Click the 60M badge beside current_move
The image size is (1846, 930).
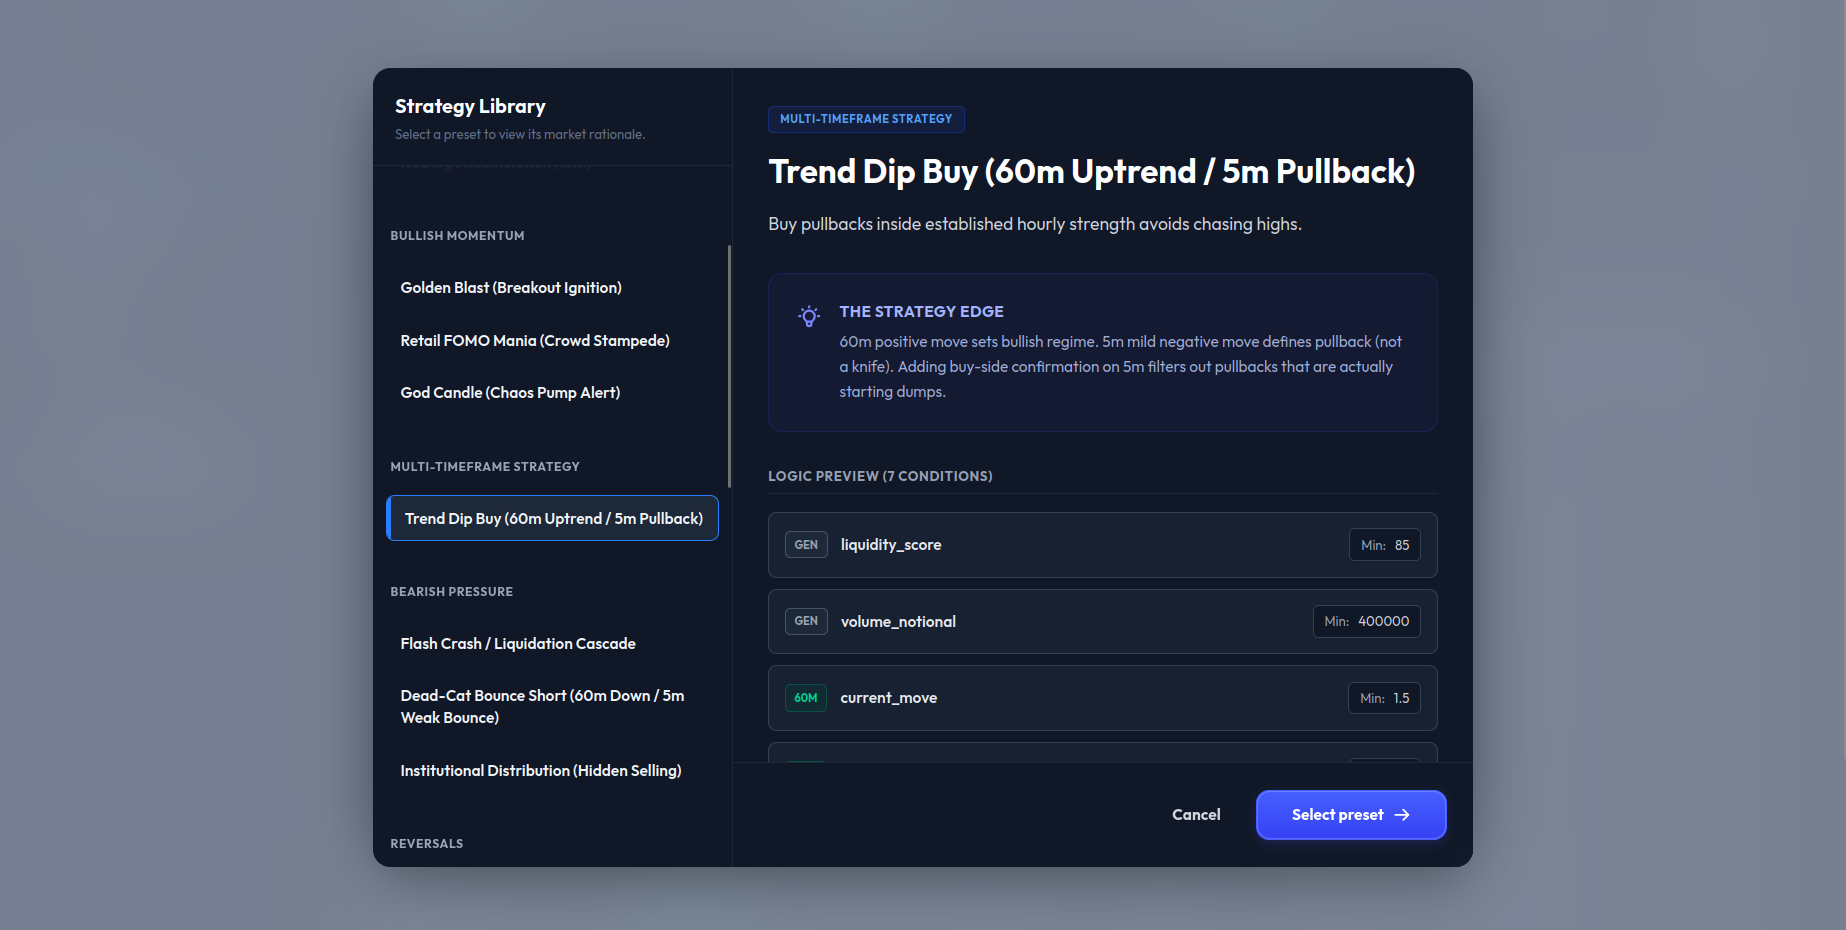point(806,698)
